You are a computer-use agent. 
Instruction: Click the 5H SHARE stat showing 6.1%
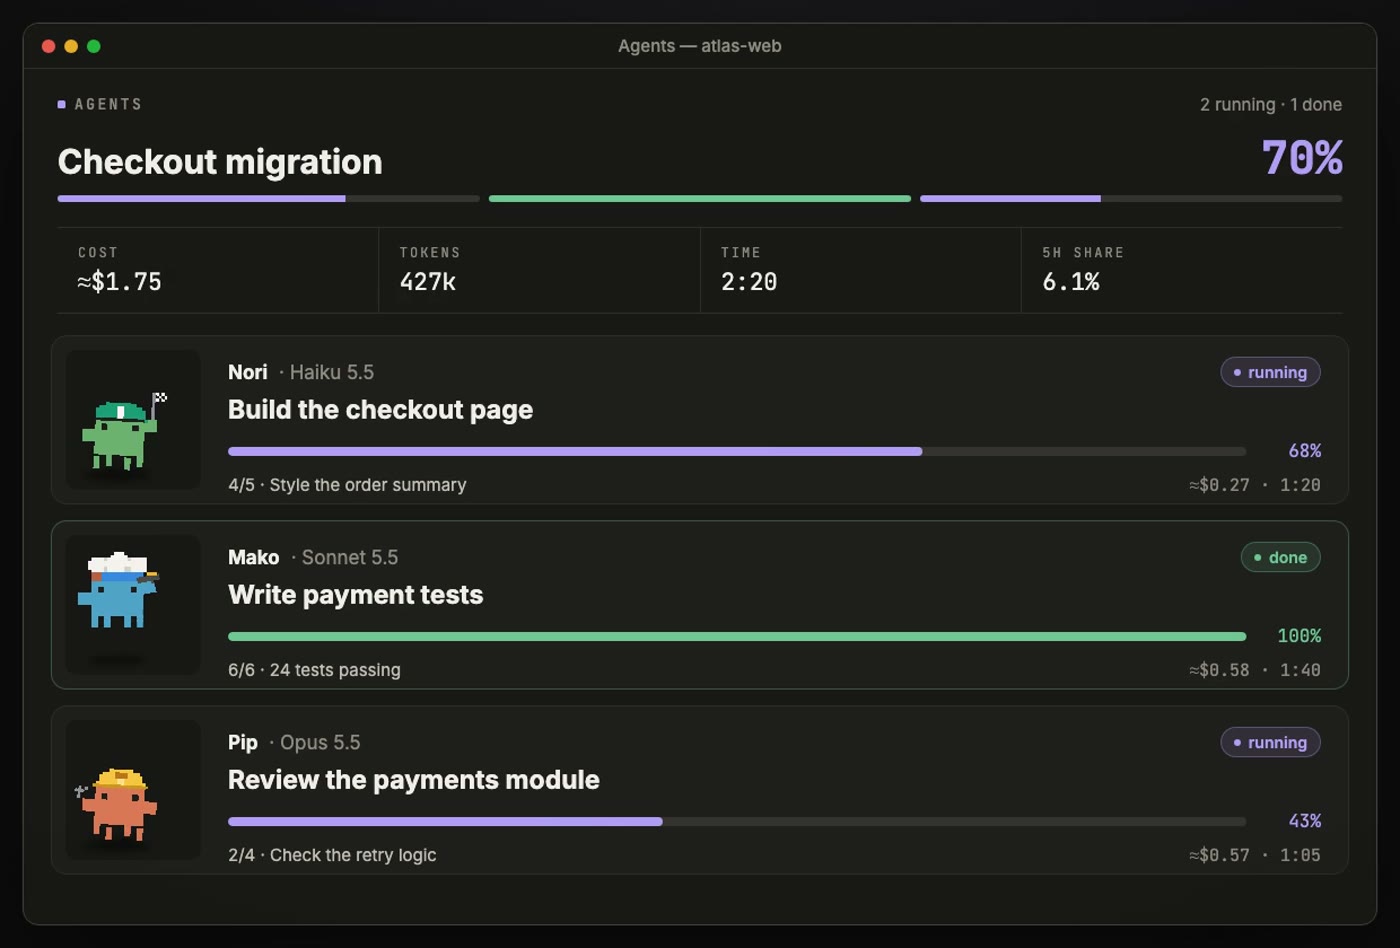[1182, 270]
